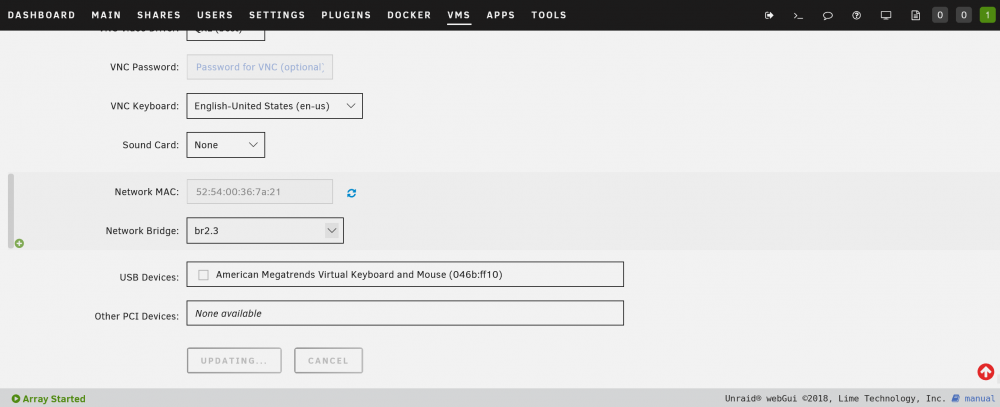Click the VNC Password input field

pos(260,67)
